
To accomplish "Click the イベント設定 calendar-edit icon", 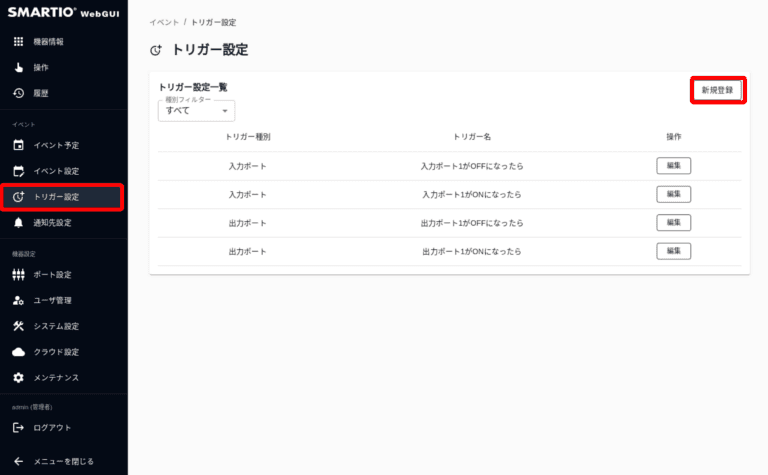I will (x=18, y=171).
